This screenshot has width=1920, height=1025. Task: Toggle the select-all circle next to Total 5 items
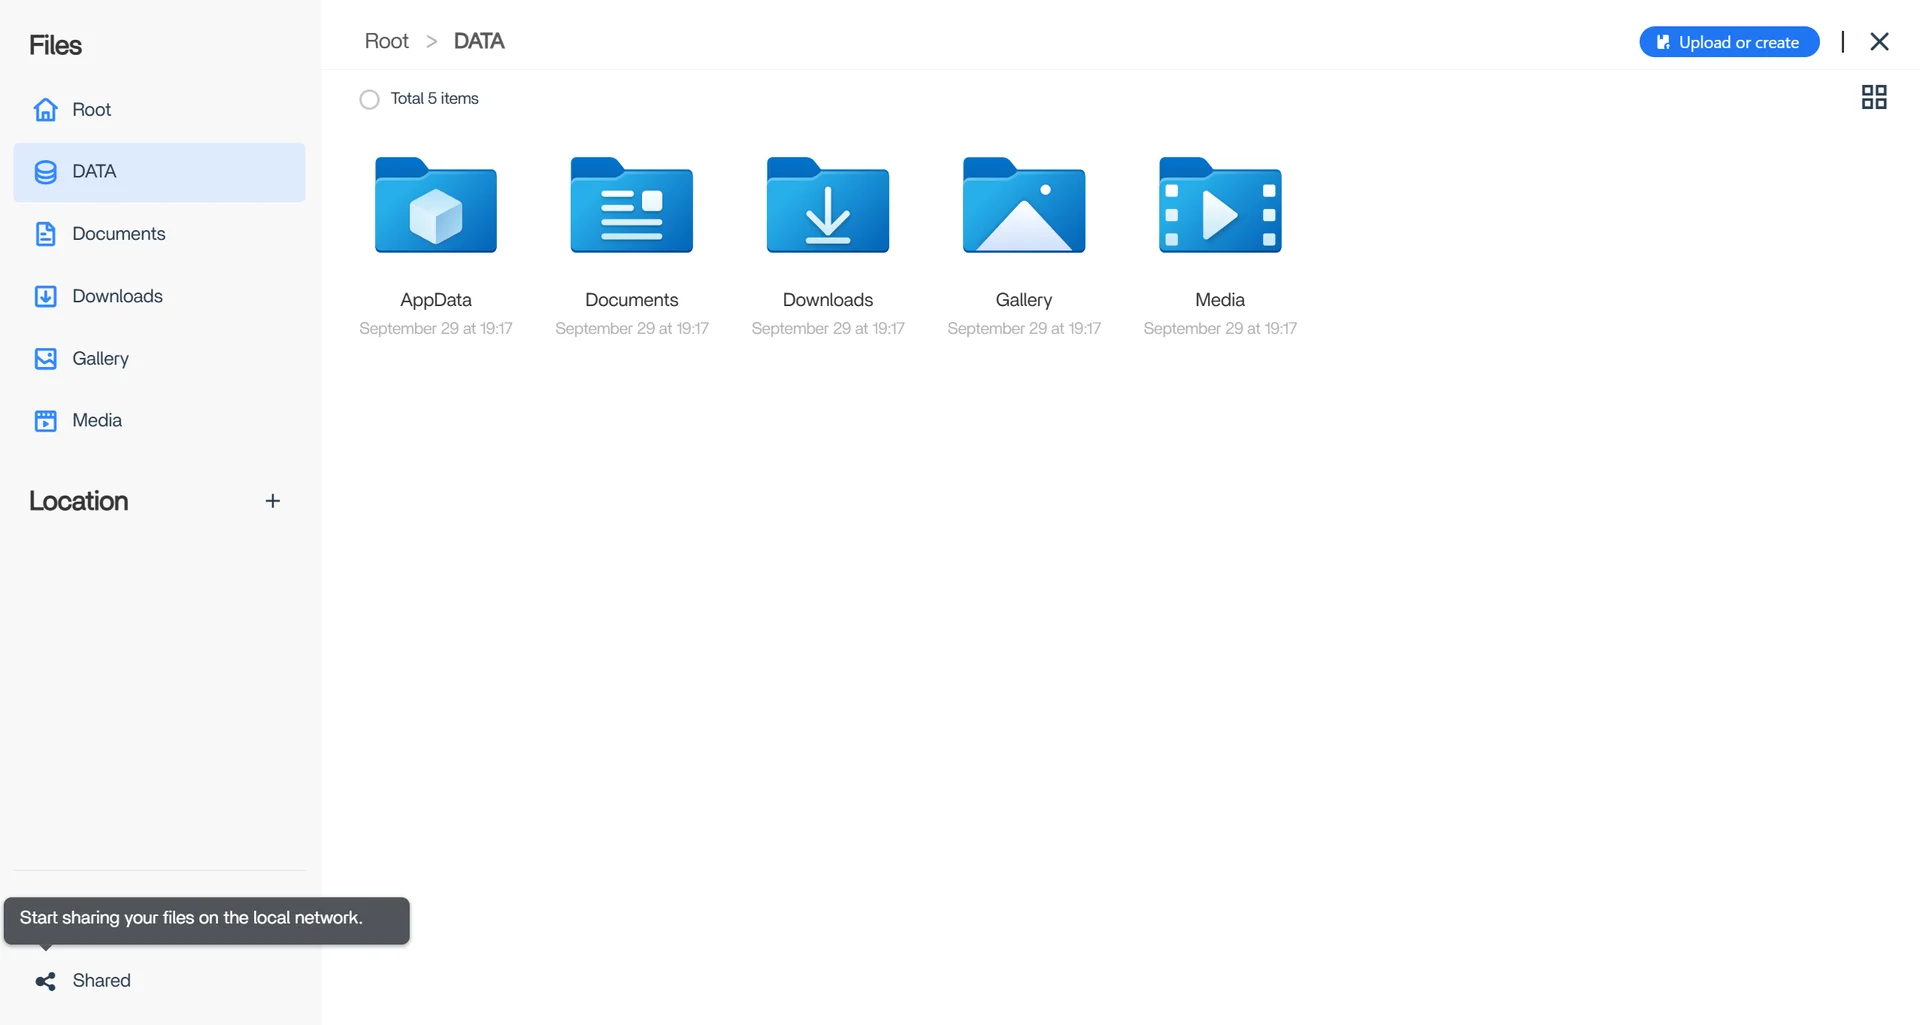coord(369,99)
